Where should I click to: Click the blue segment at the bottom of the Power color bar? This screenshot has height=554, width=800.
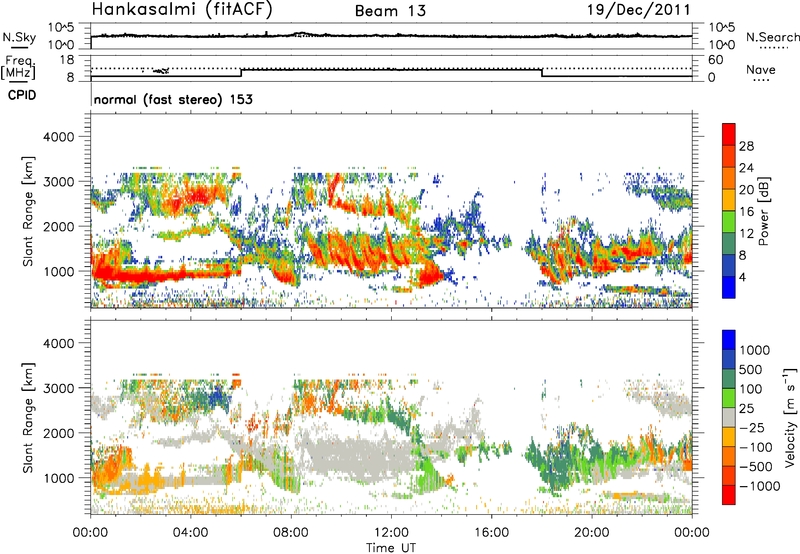[729, 287]
